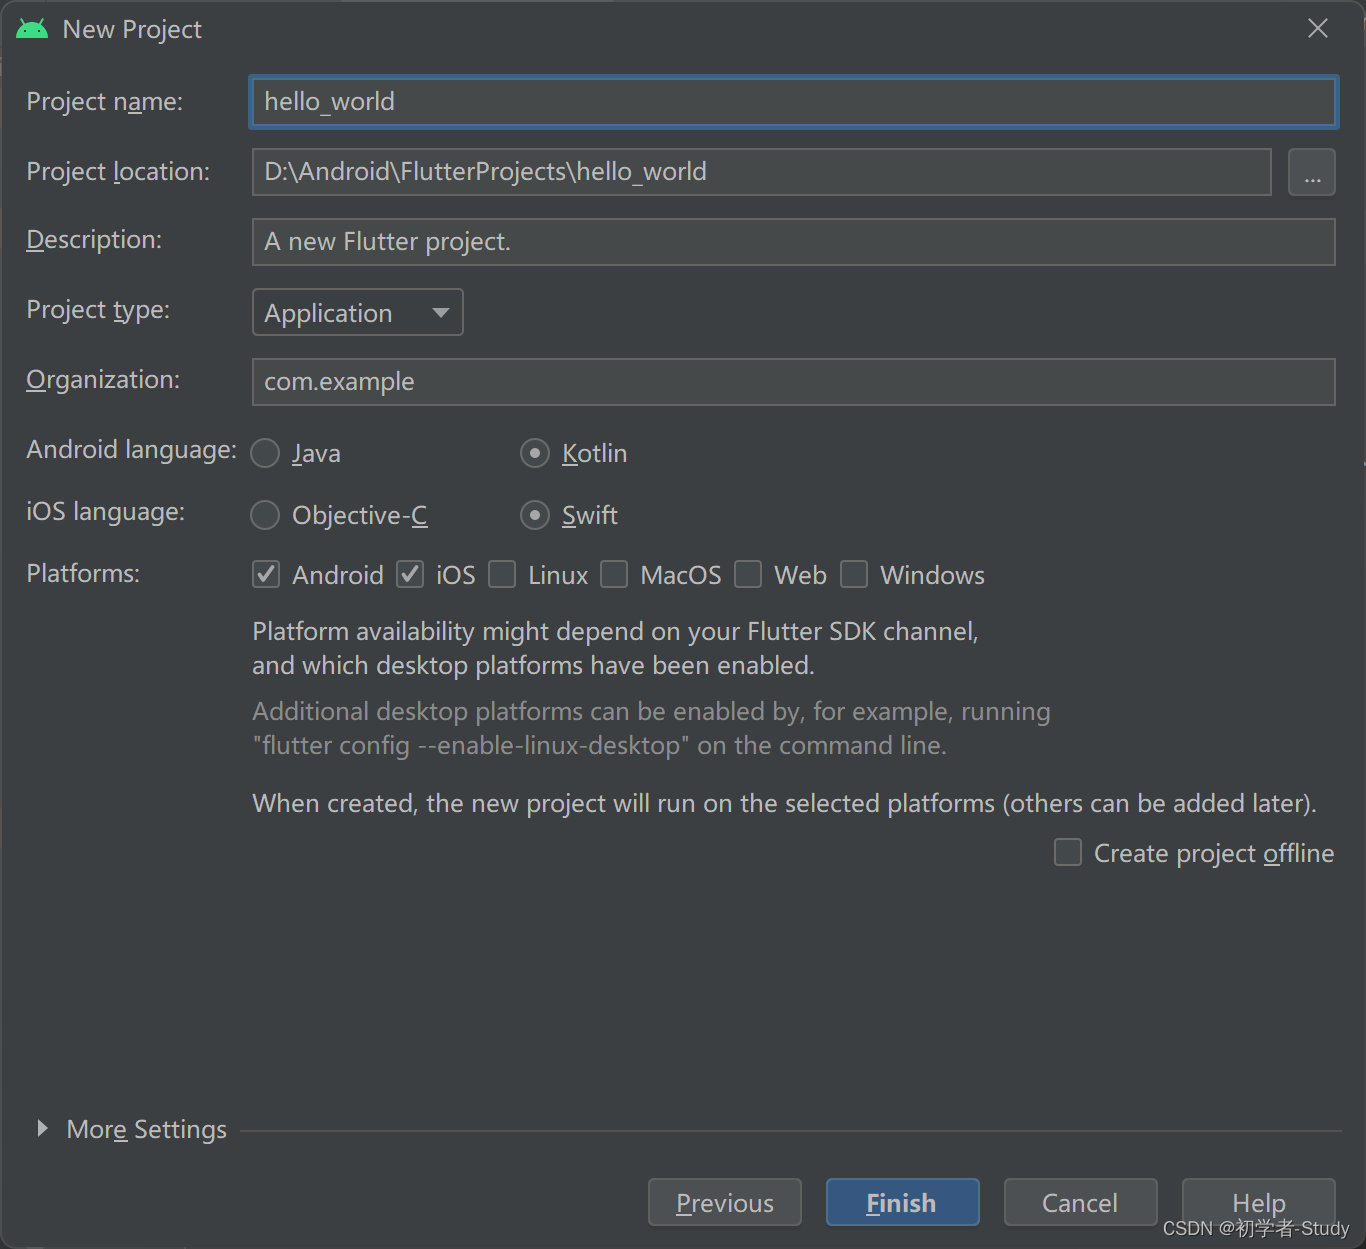Click into the Organization text field
The height and width of the screenshot is (1249, 1366).
coord(794,382)
